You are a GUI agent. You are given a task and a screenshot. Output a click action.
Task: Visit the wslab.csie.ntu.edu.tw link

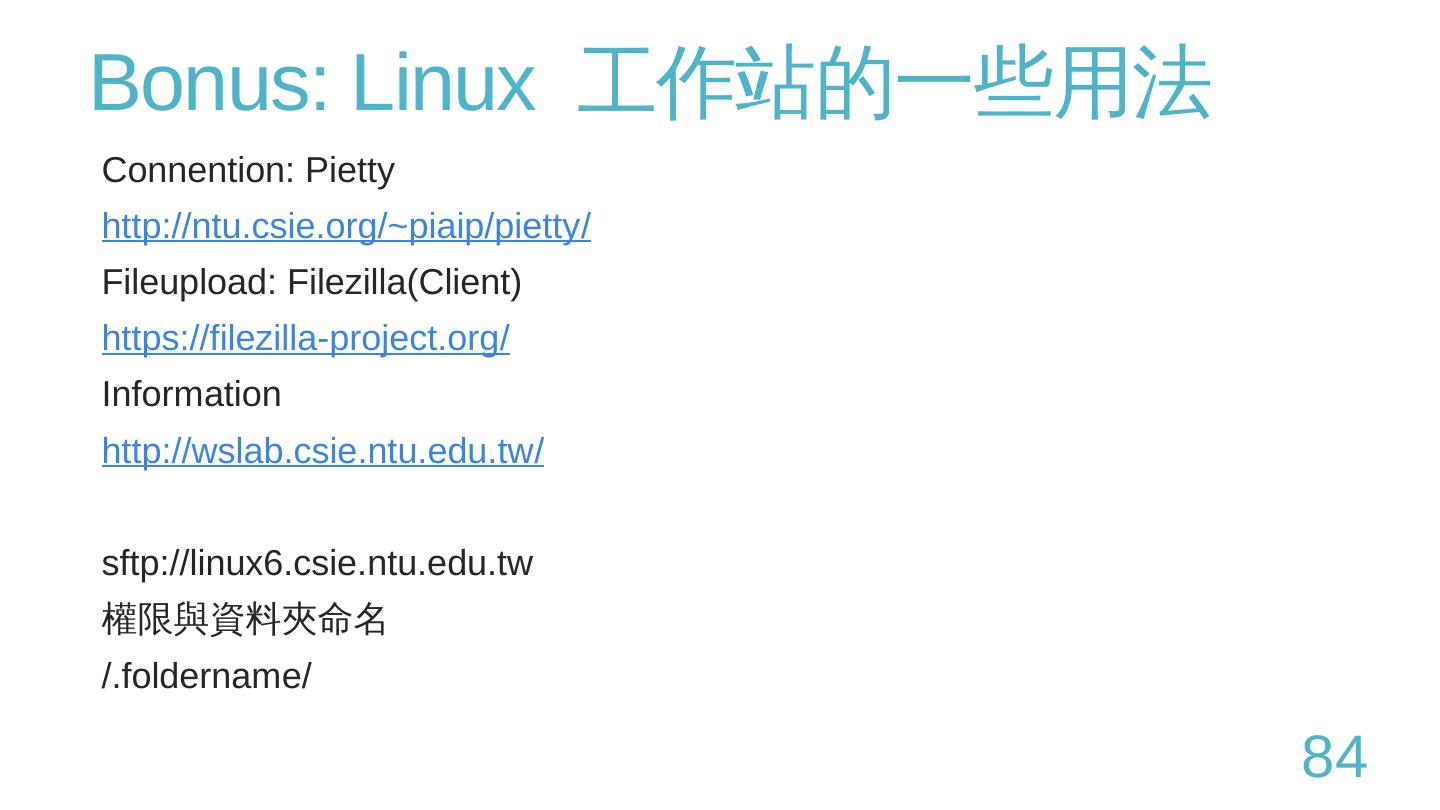click(x=322, y=451)
